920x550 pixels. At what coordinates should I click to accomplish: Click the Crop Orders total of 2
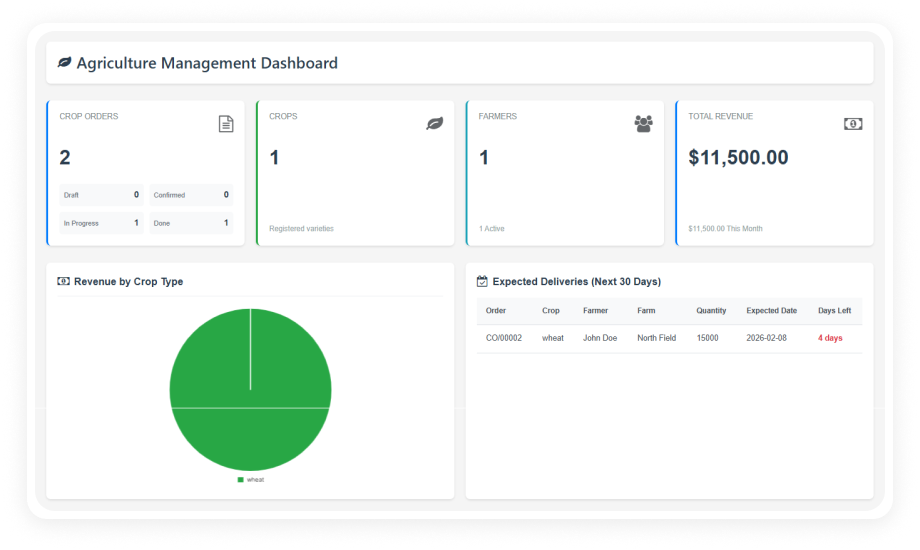click(x=65, y=157)
